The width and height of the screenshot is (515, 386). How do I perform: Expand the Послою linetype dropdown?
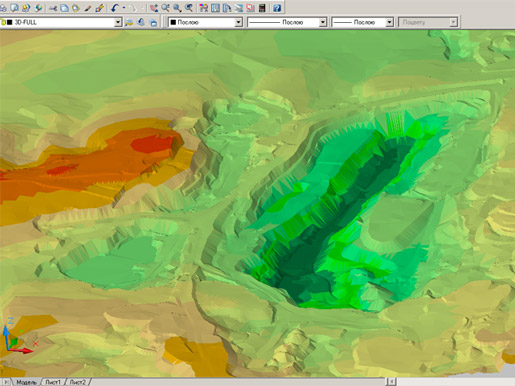(323, 22)
